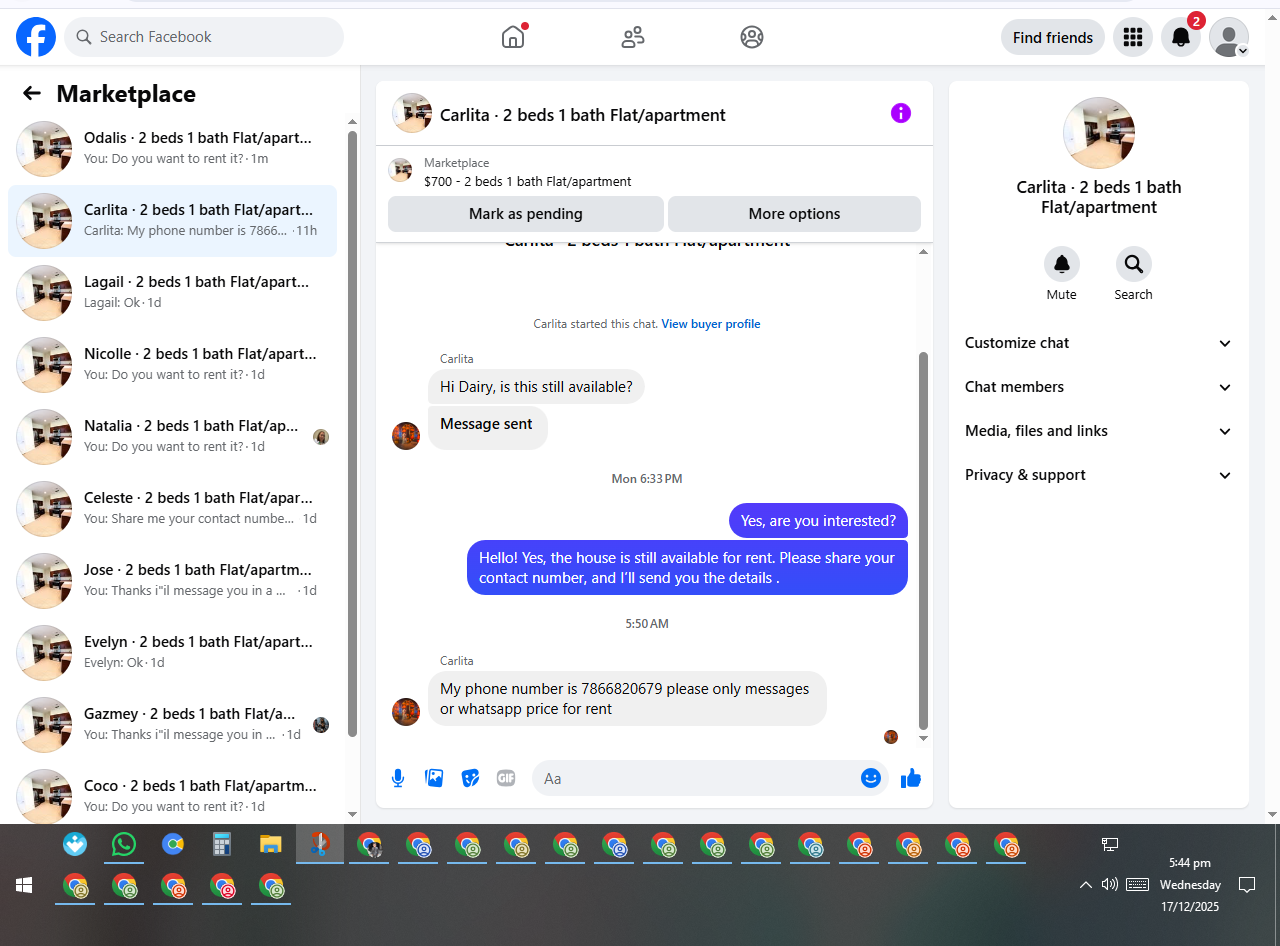The height and width of the screenshot is (946, 1280).
Task: Open Calculator from the taskbar
Action: pyautogui.click(x=222, y=844)
